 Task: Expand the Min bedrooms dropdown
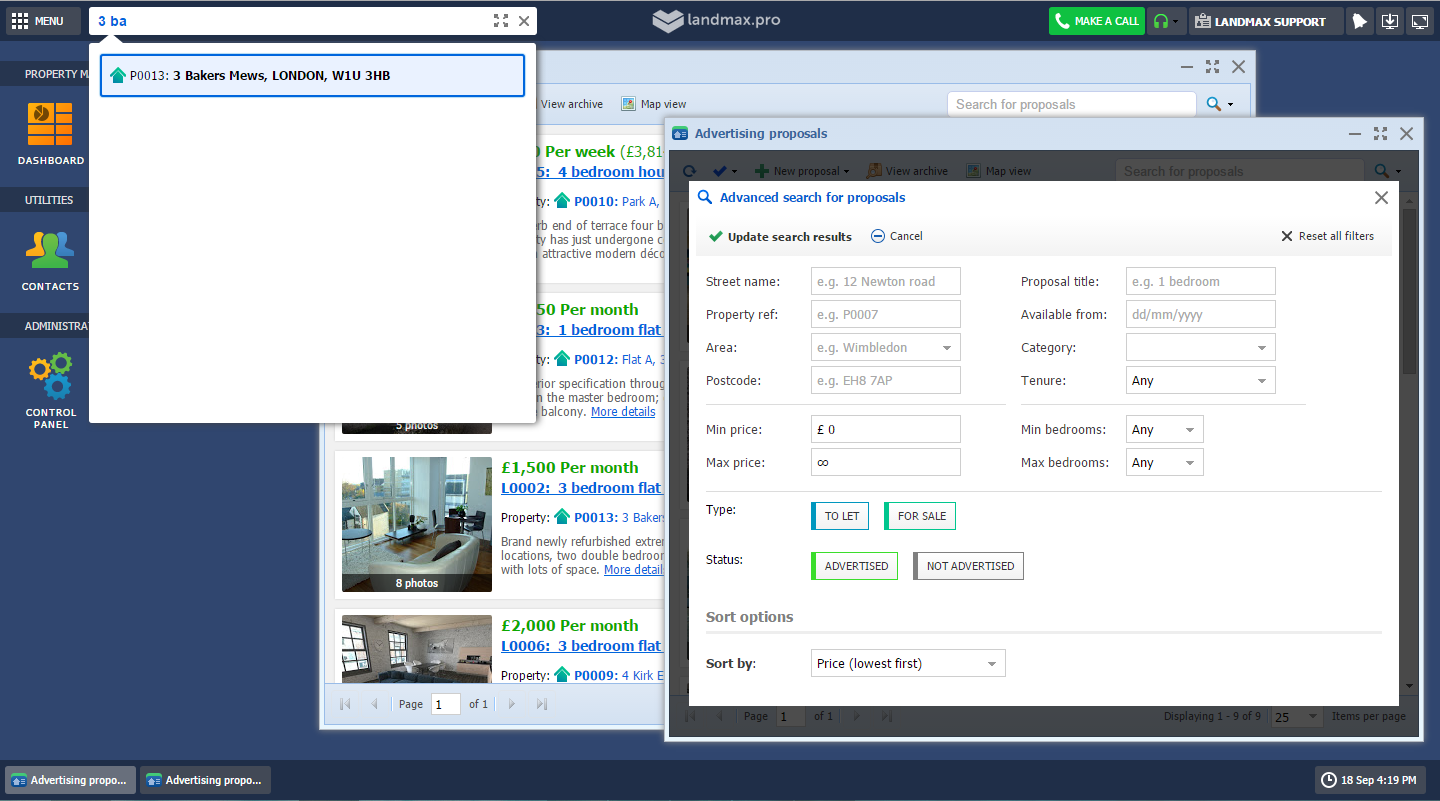1164,430
